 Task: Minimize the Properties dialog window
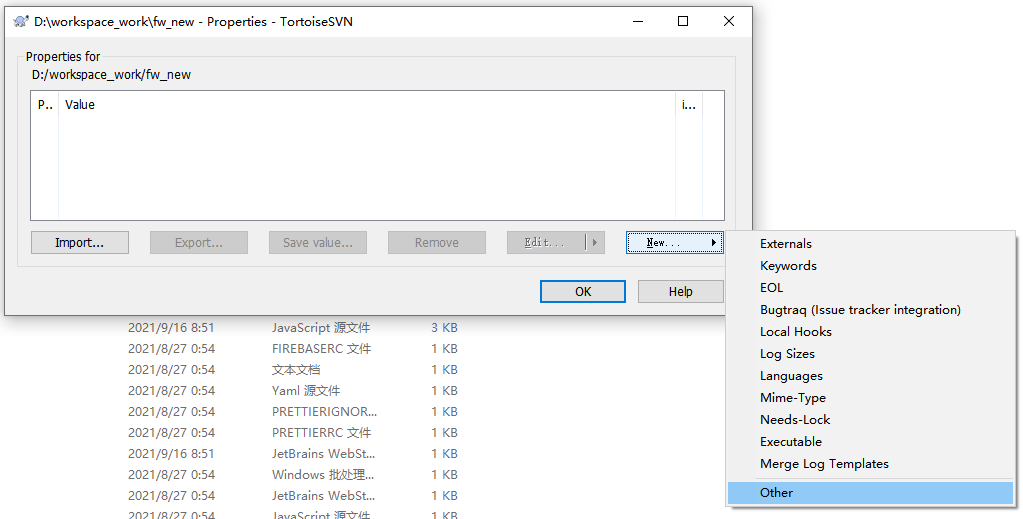coord(638,22)
